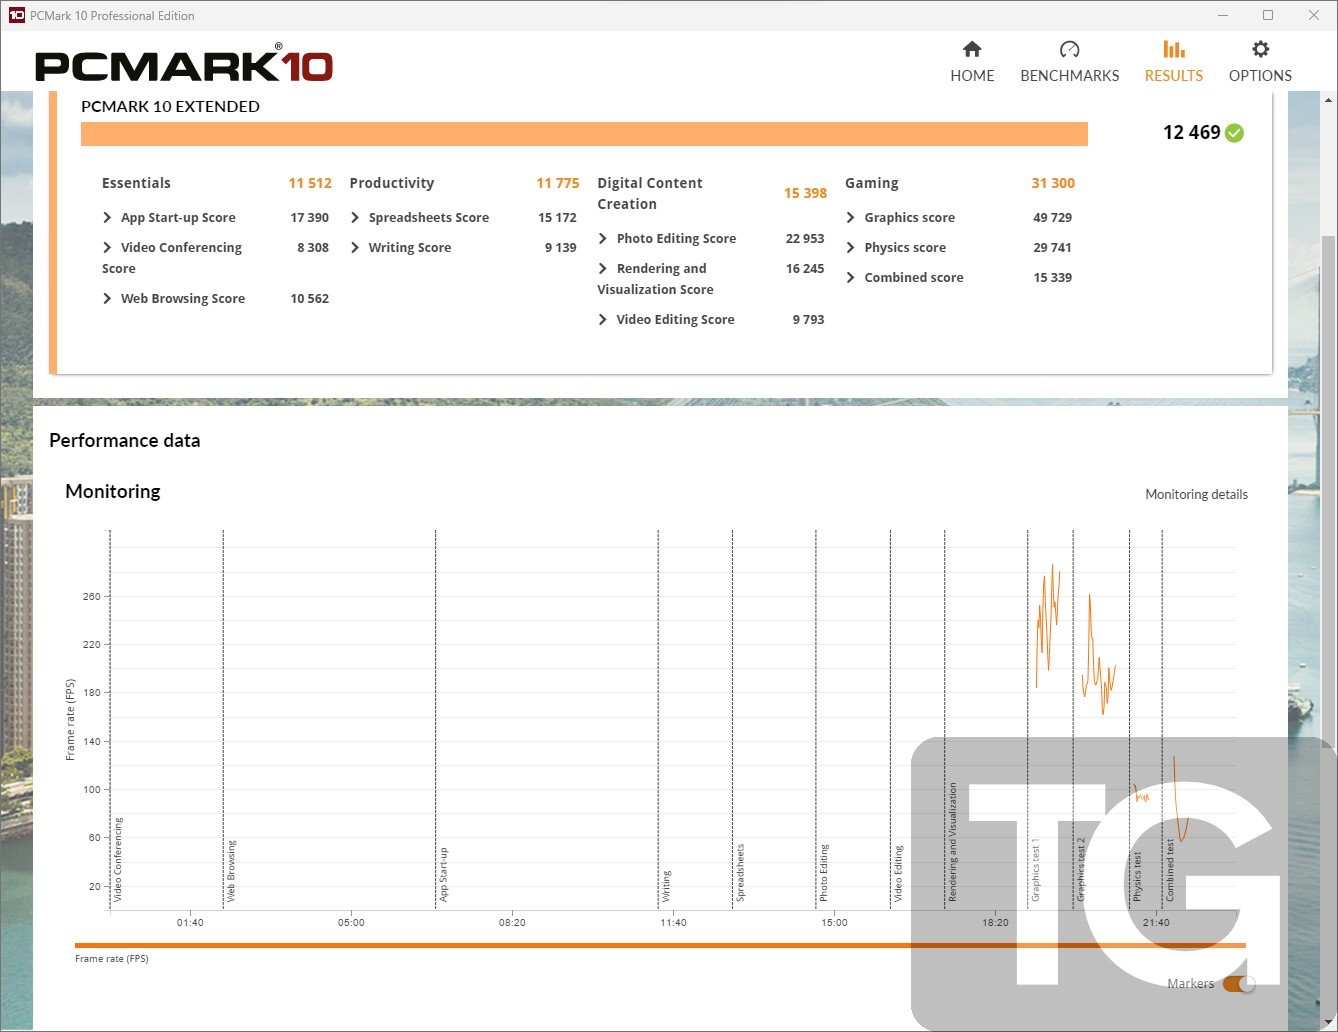Click the 11:40 time axis label
1338x1032 pixels.
point(673,922)
